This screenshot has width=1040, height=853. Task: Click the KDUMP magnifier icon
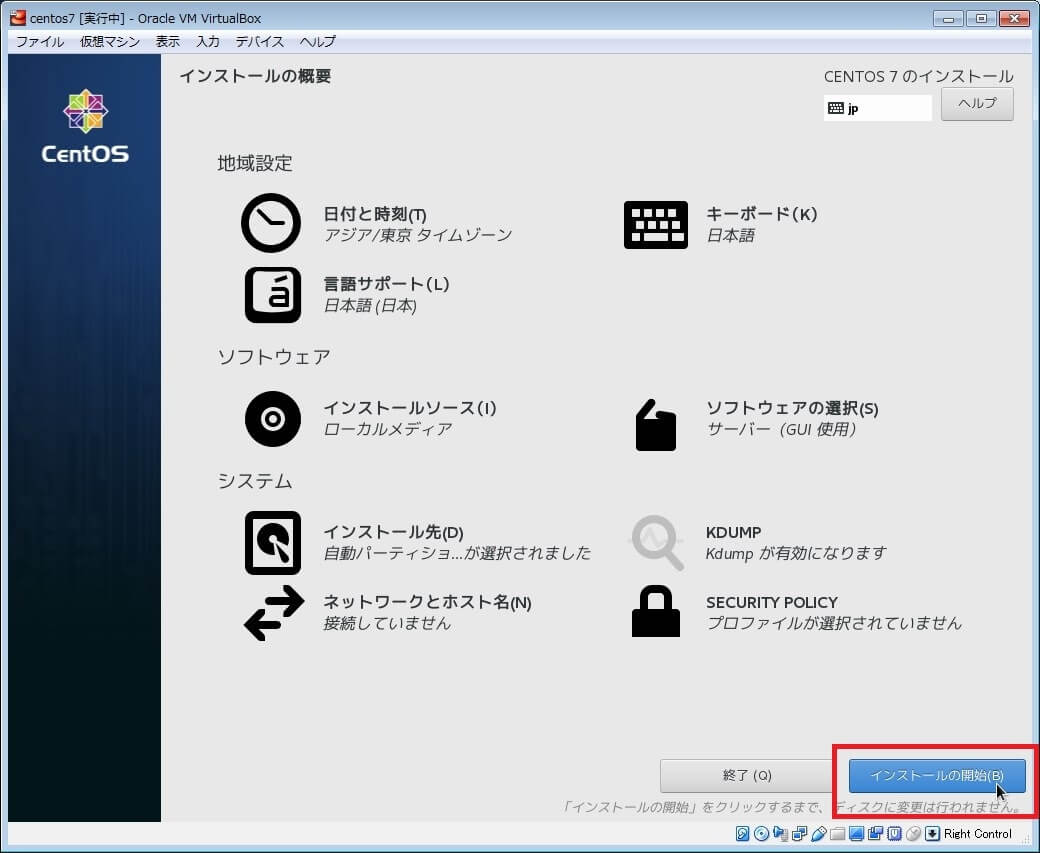pos(656,543)
